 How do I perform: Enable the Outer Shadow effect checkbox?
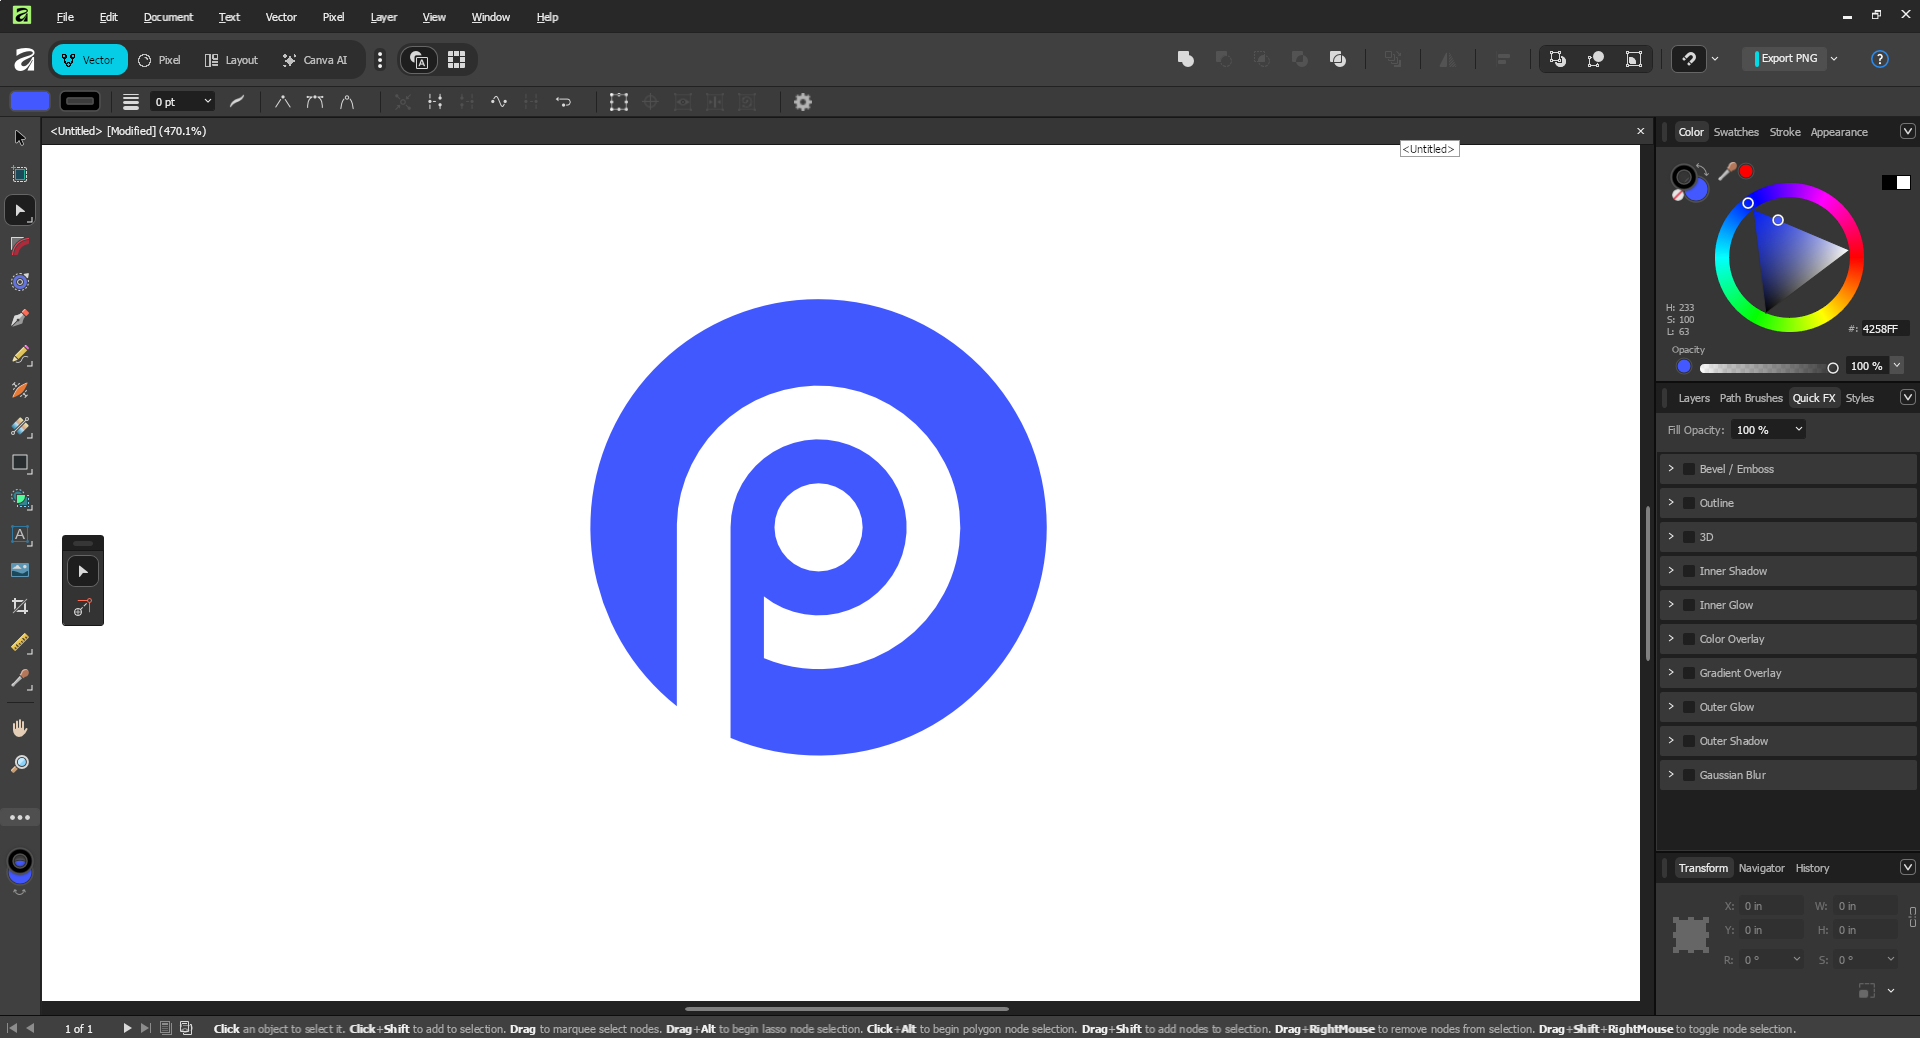(1689, 741)
